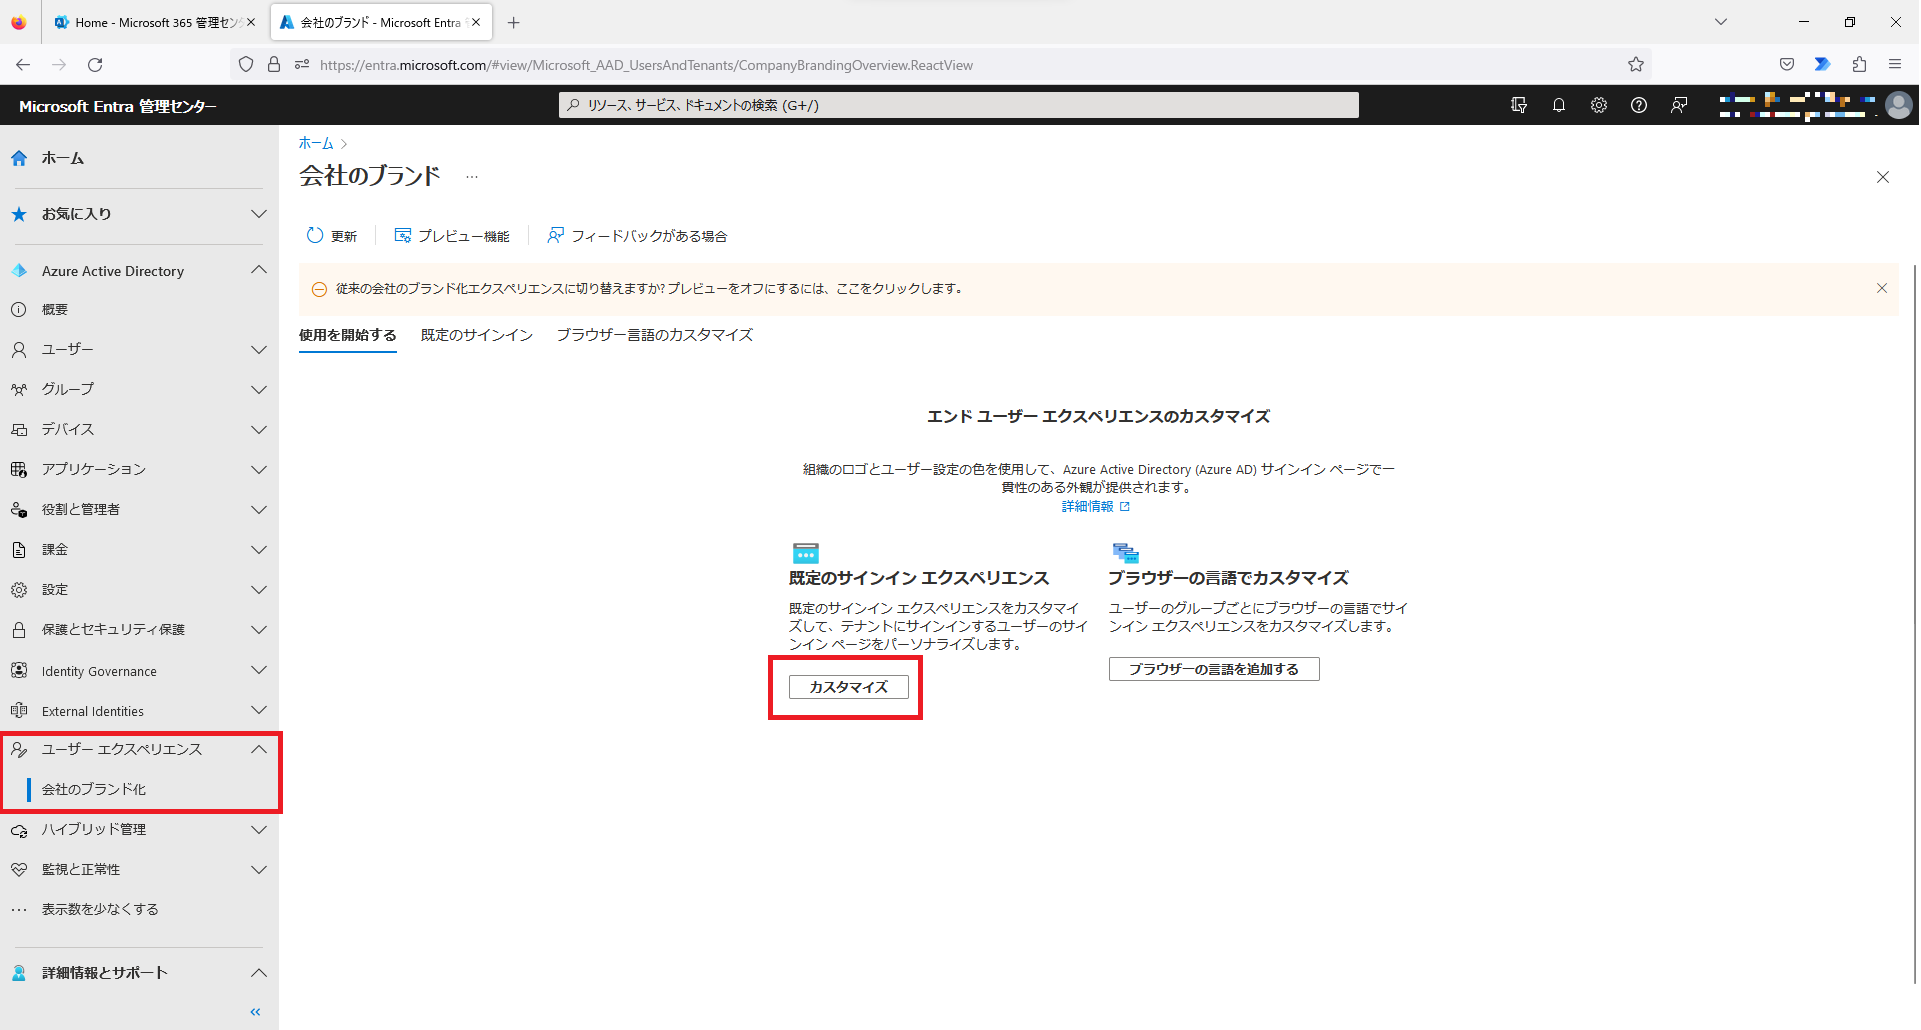Open the browser extensions icon
1921x1030 pixels.
(x=1859, y=65)
